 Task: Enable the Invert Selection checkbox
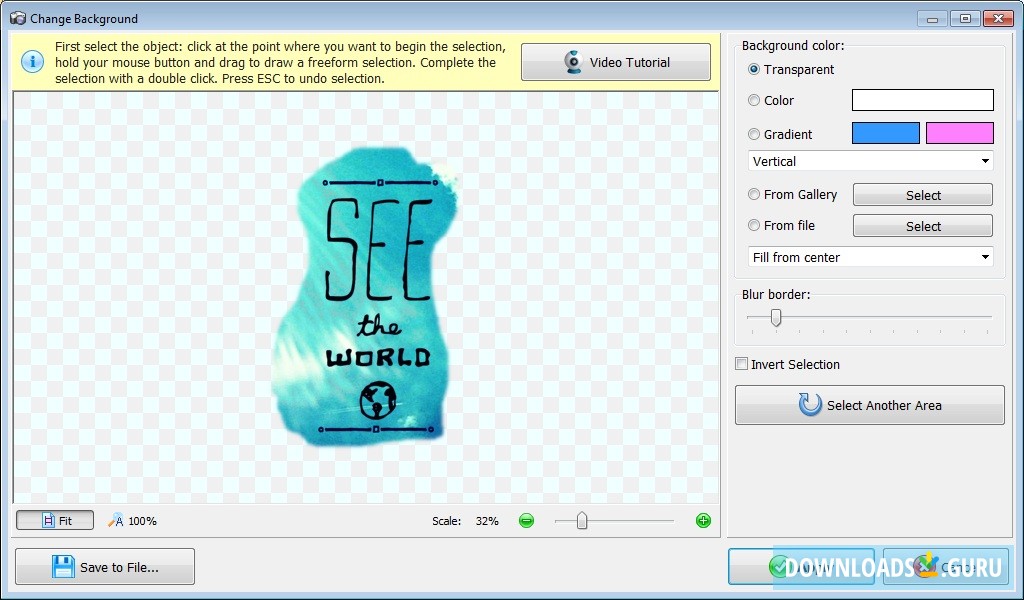[742, 365]
